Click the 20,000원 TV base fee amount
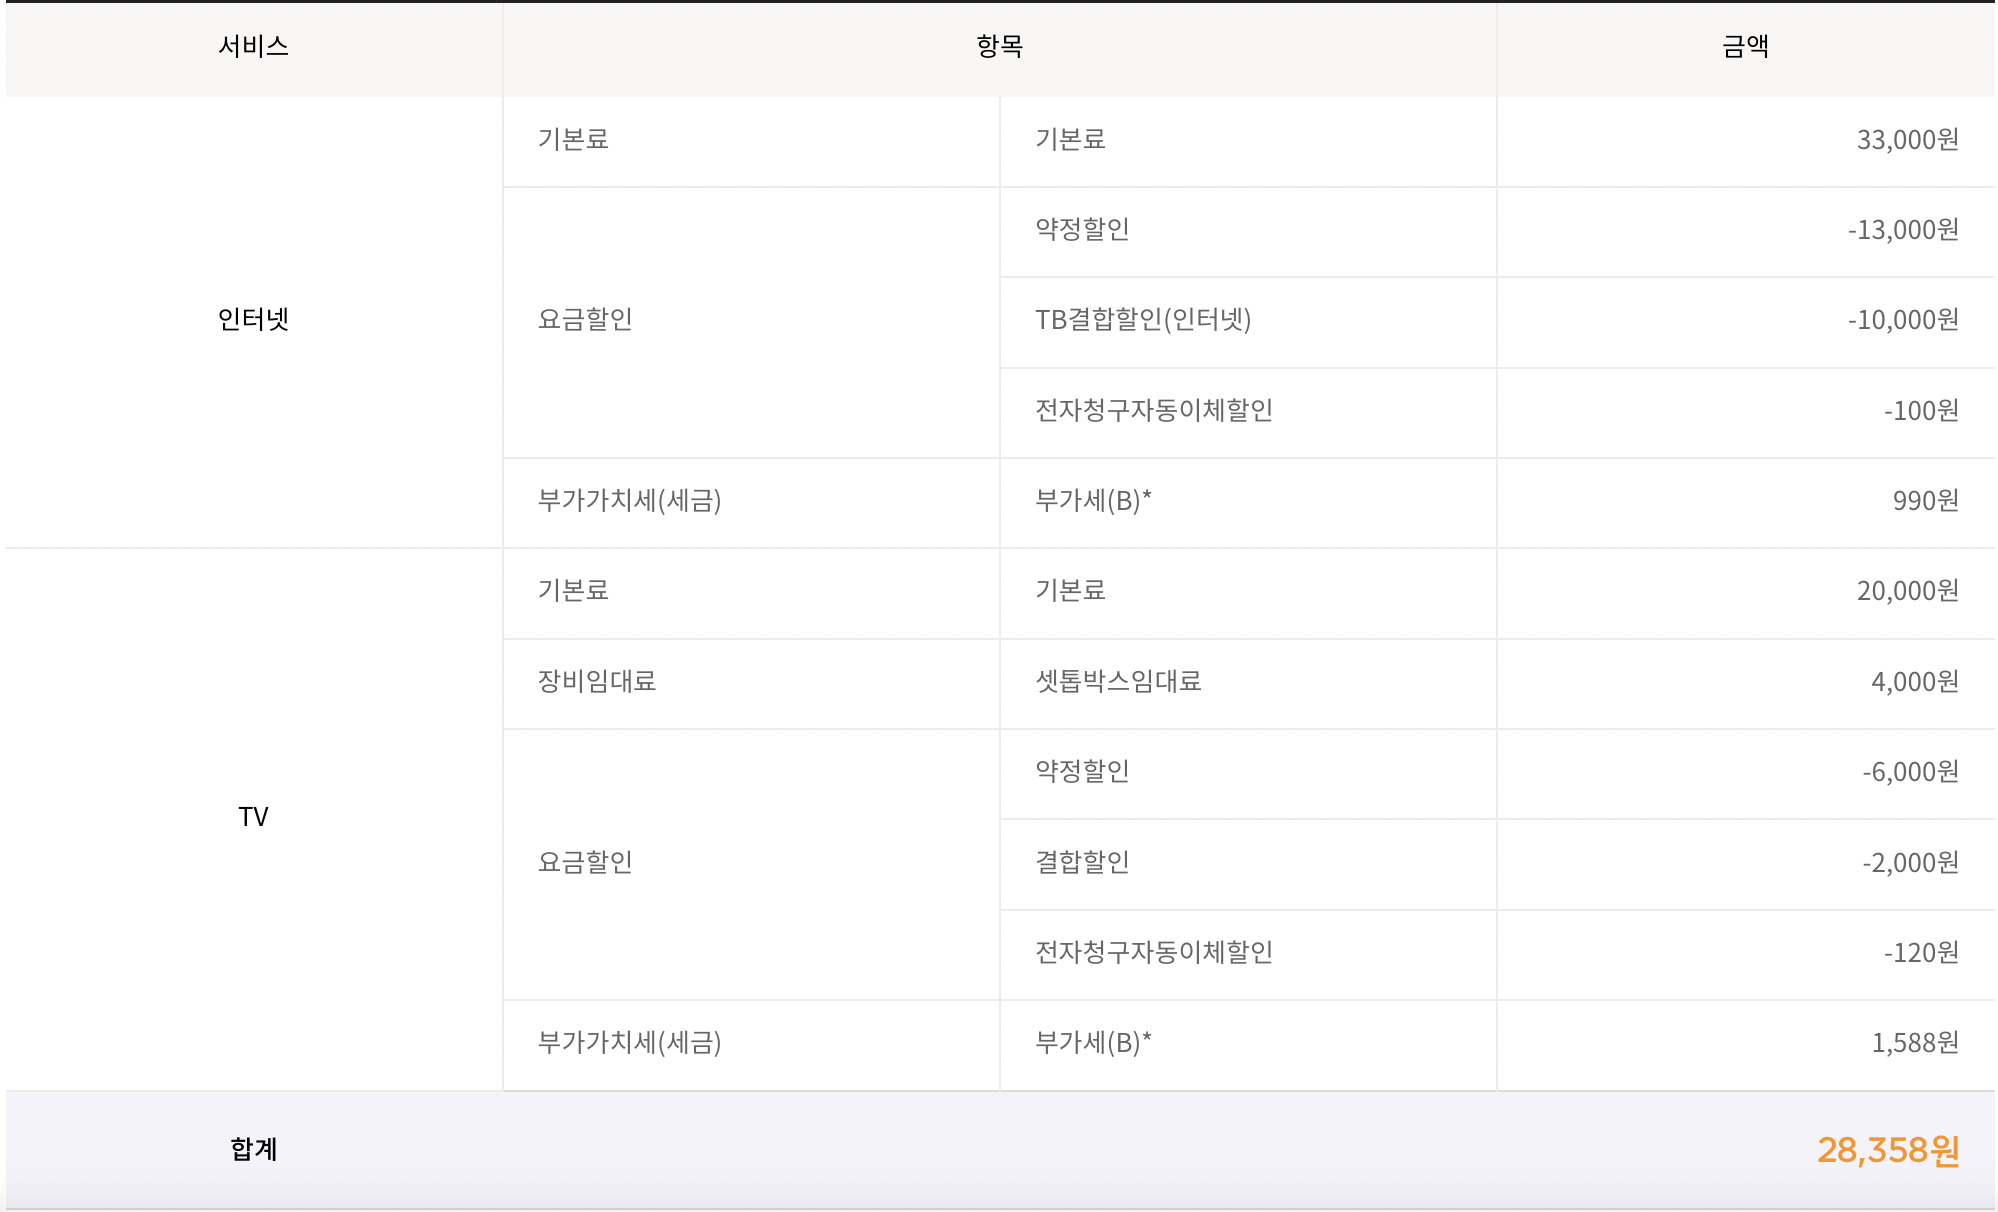Image resolution: width=1998 pixels, height=1212 pixels. [x=1907, y=591]
